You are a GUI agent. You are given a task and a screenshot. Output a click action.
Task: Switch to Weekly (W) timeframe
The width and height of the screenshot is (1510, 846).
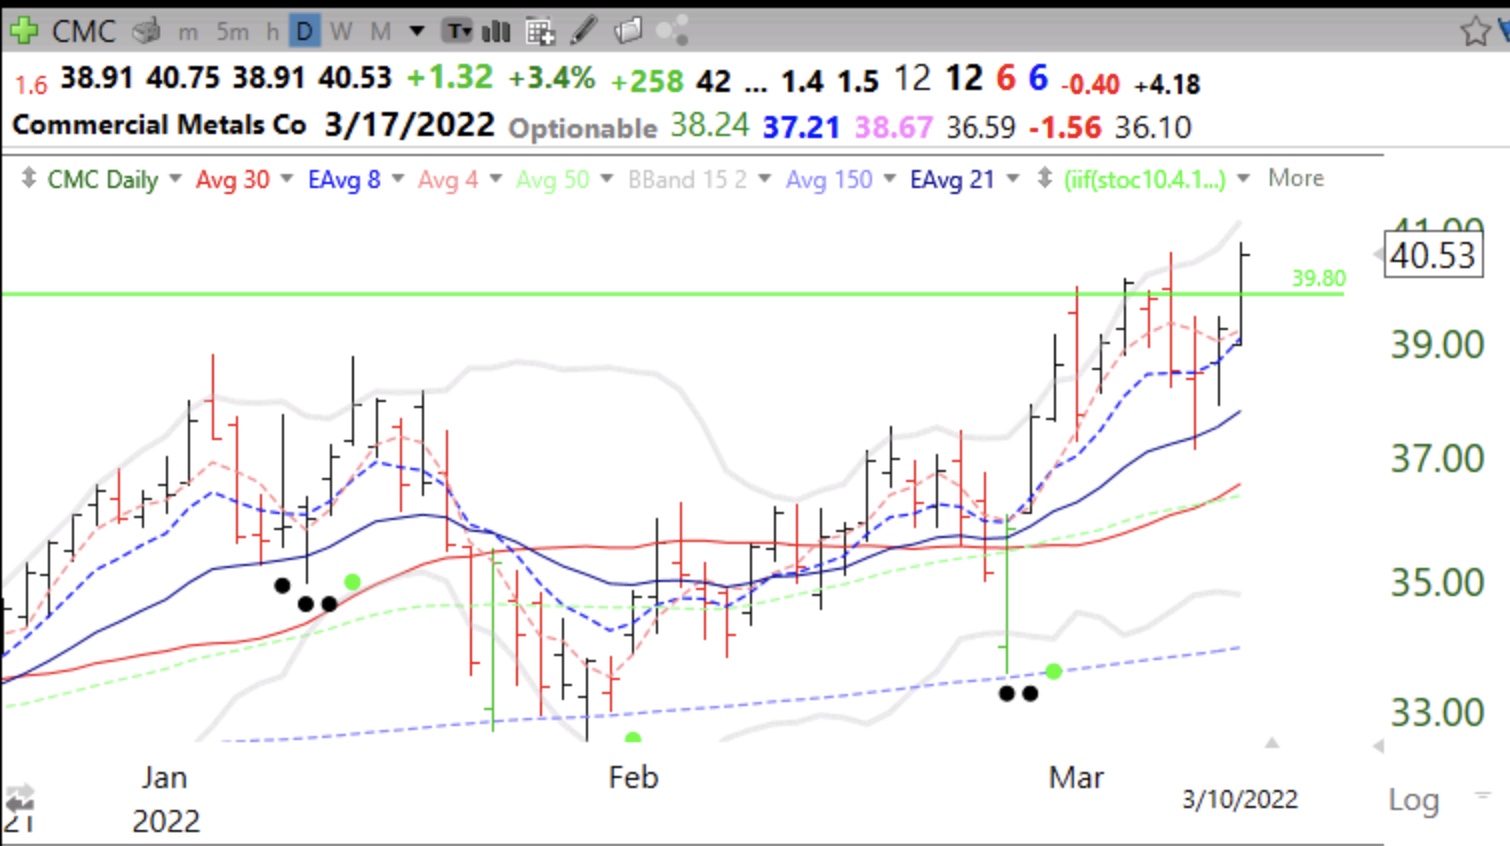(x=341, y=32)
